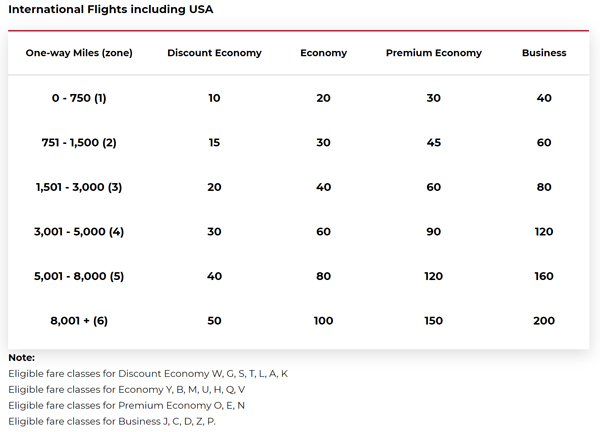Click the 'International Flights including USA' heading
The height and width of the screenshot is (432, 600).
click(111, 9)
